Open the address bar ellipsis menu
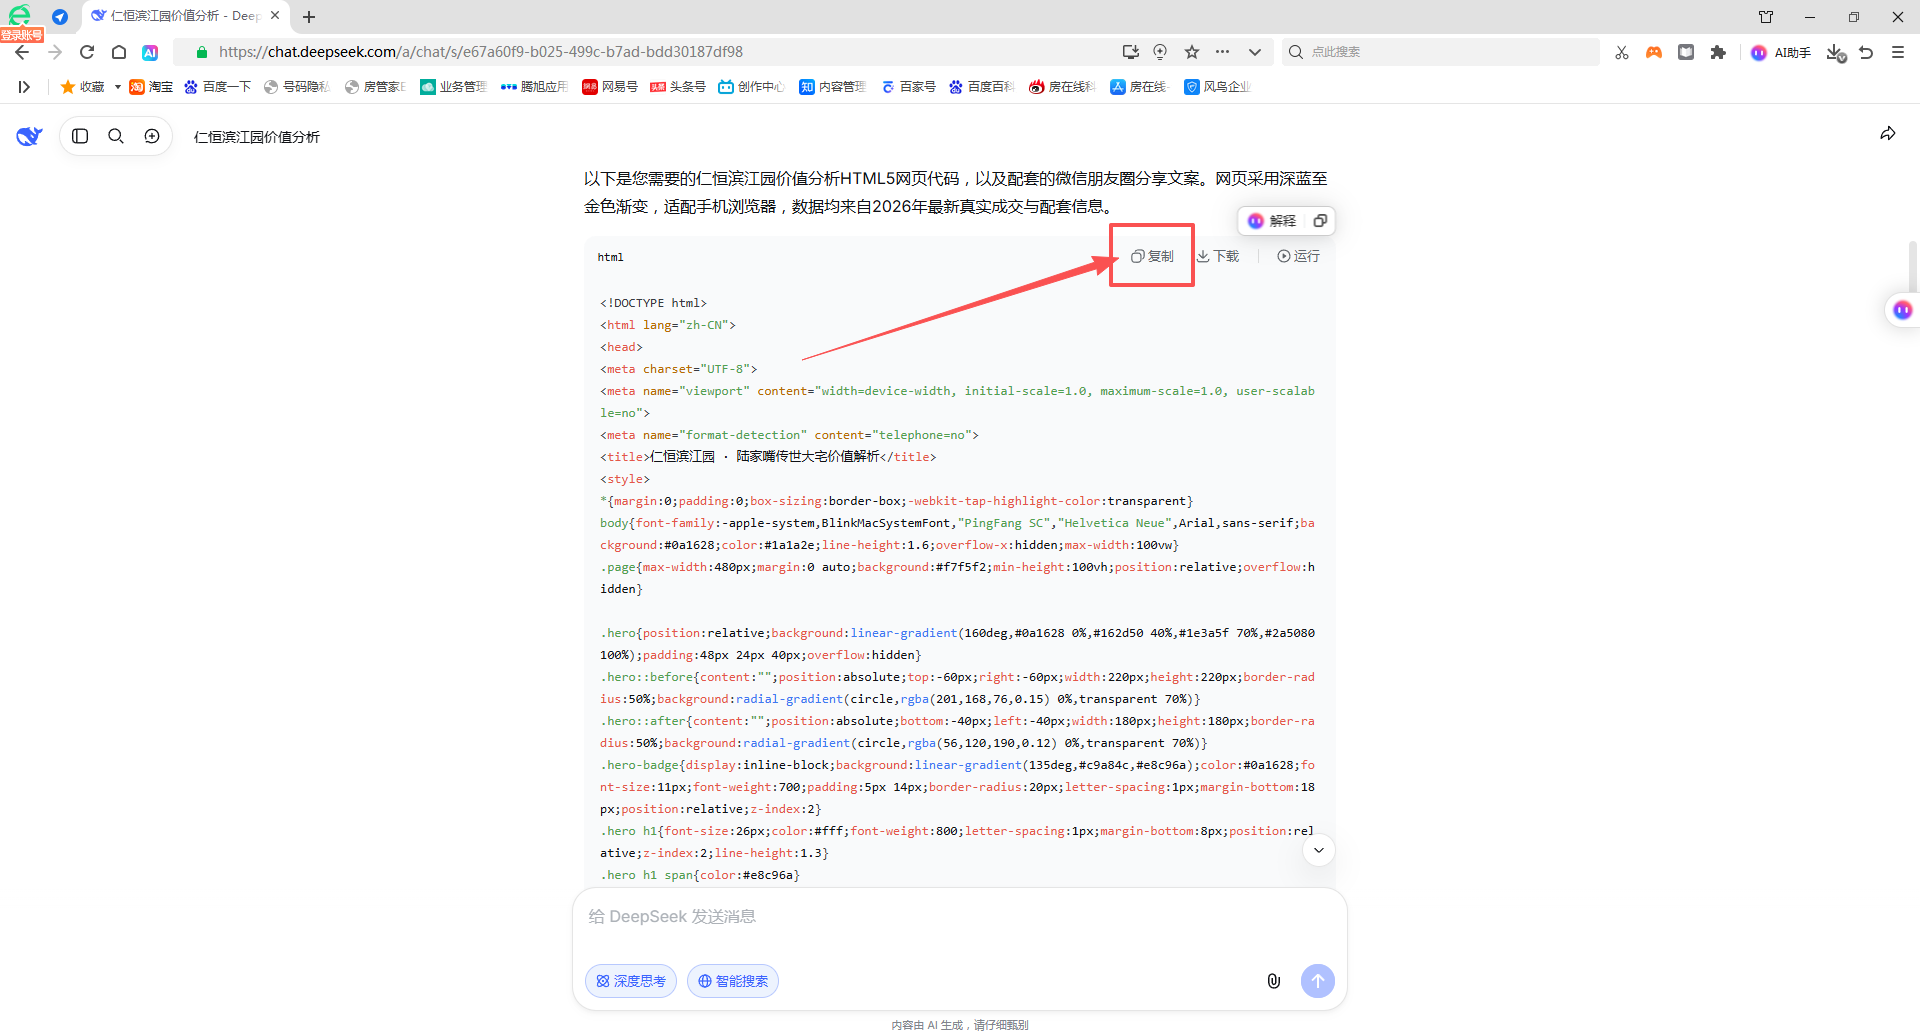1920x1035 pixels. click(x=1223, y=52)
